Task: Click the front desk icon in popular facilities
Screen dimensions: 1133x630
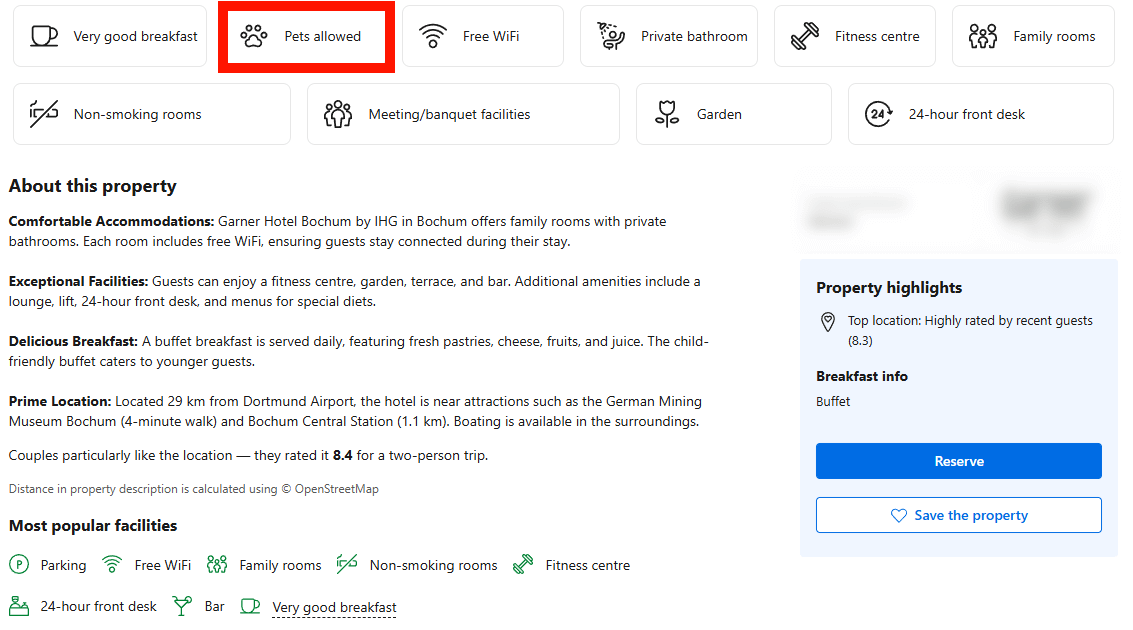Action: click(19, 606)
